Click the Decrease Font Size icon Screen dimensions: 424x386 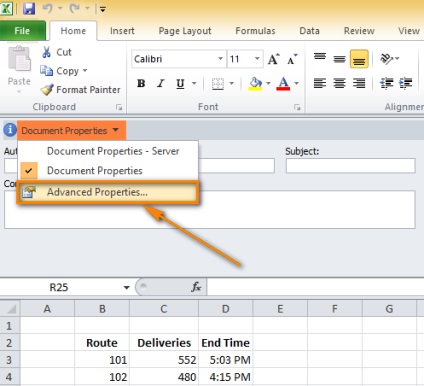coord(292,59)
